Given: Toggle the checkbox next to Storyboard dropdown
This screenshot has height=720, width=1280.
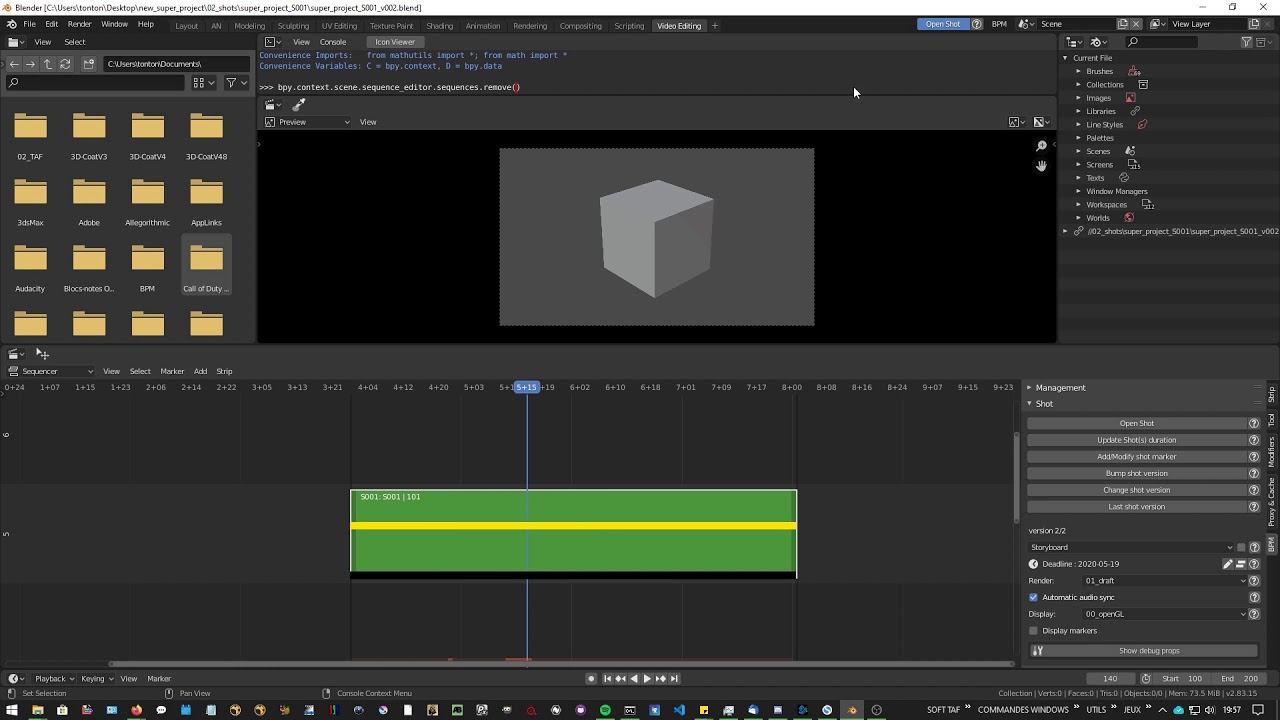Looking at the screenshot, I should tap(1241, 547).
